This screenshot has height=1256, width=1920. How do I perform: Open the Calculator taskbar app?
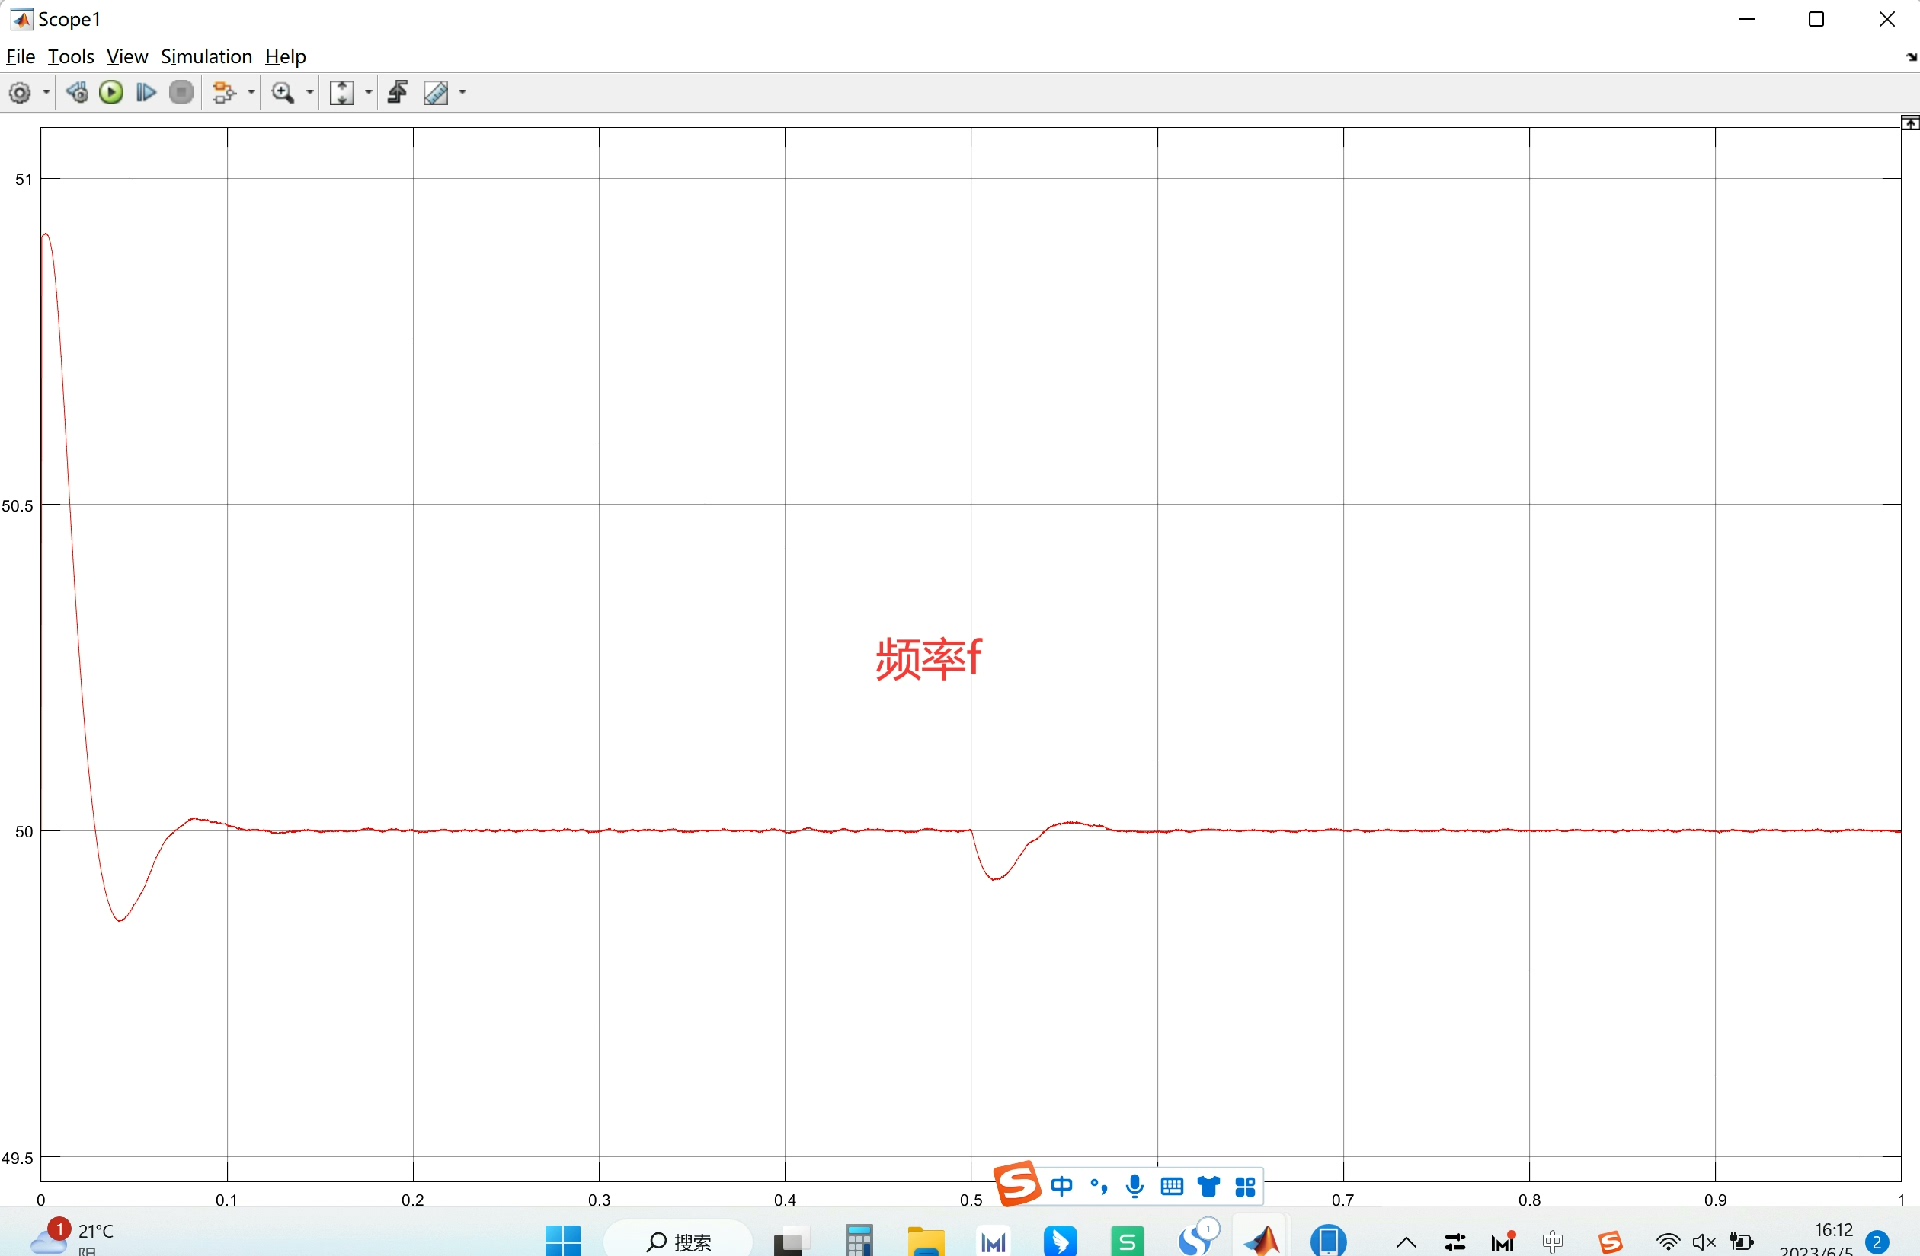point(859,1241)
